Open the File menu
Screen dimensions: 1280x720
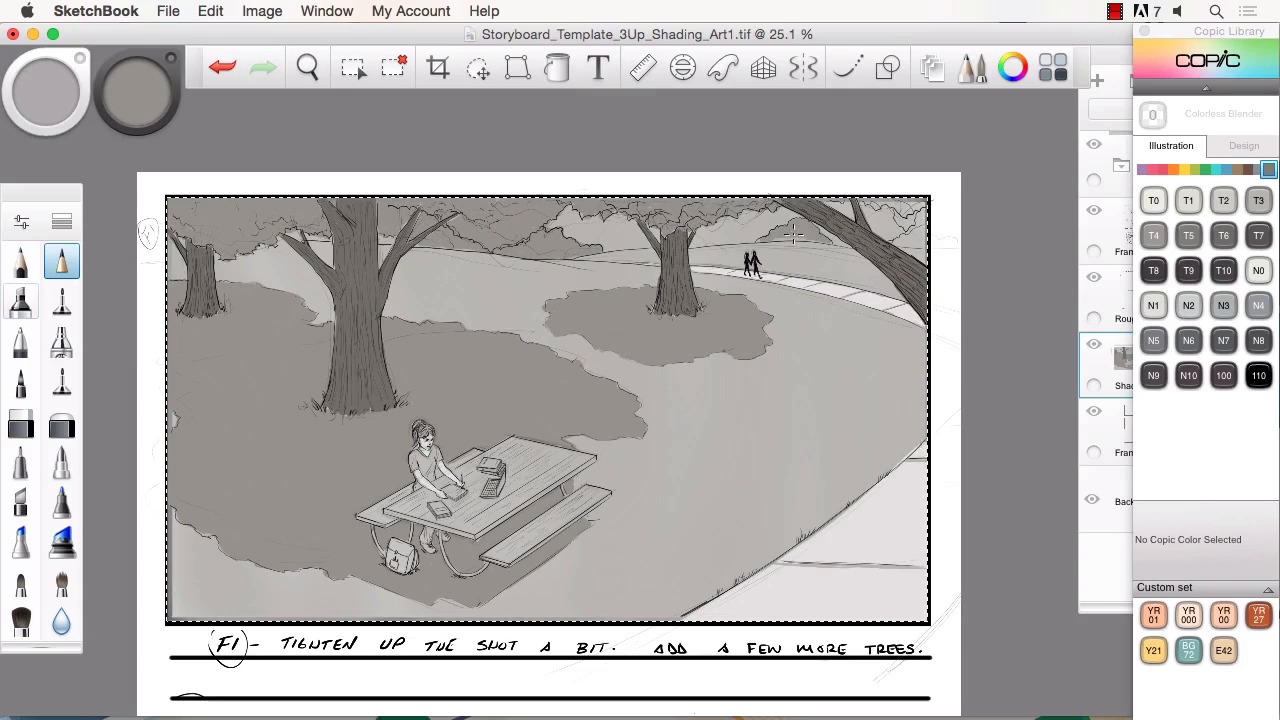pos(168,11)
